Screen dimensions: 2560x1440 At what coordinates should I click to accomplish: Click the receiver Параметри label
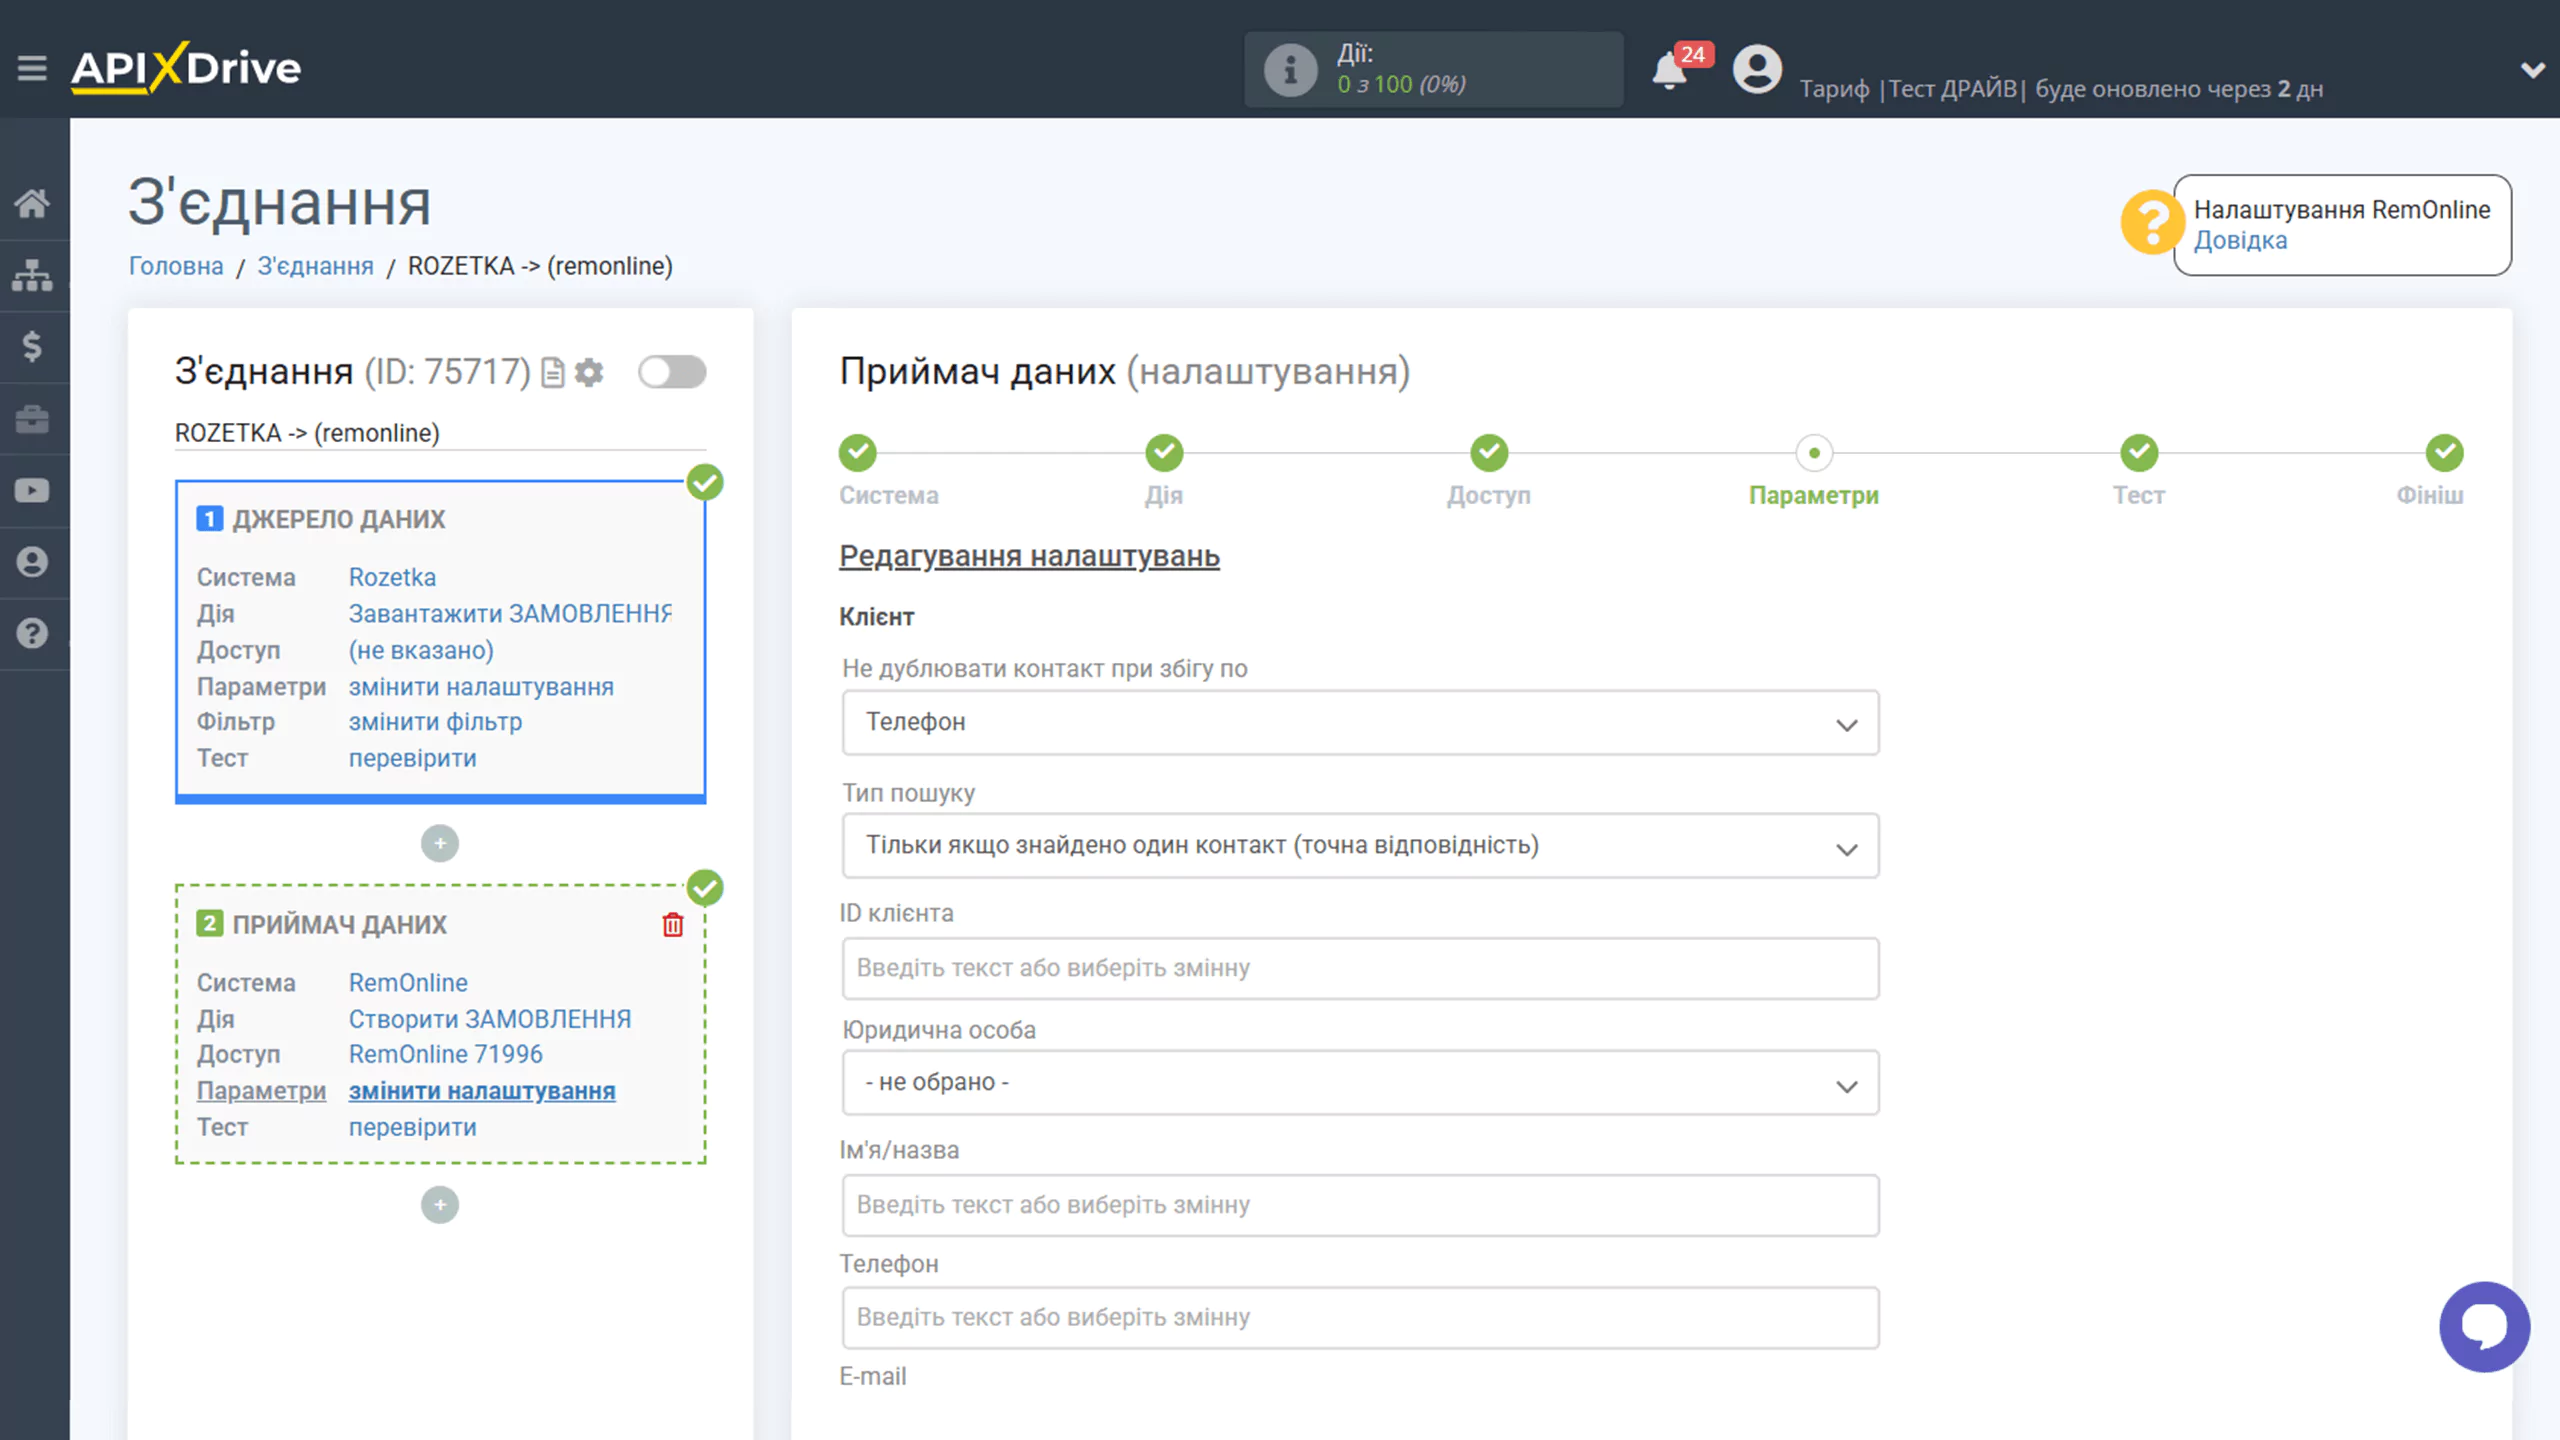(261, 1091)
